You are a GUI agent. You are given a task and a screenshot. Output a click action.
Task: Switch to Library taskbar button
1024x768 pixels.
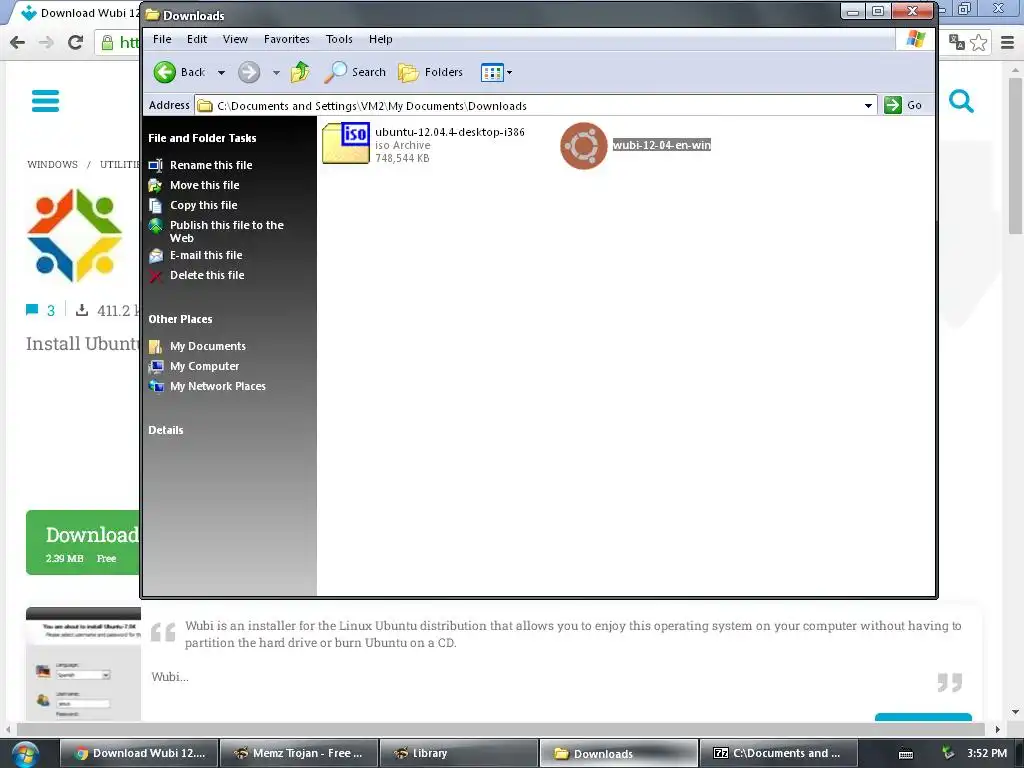pyautogui.click(x=459, y=753)
